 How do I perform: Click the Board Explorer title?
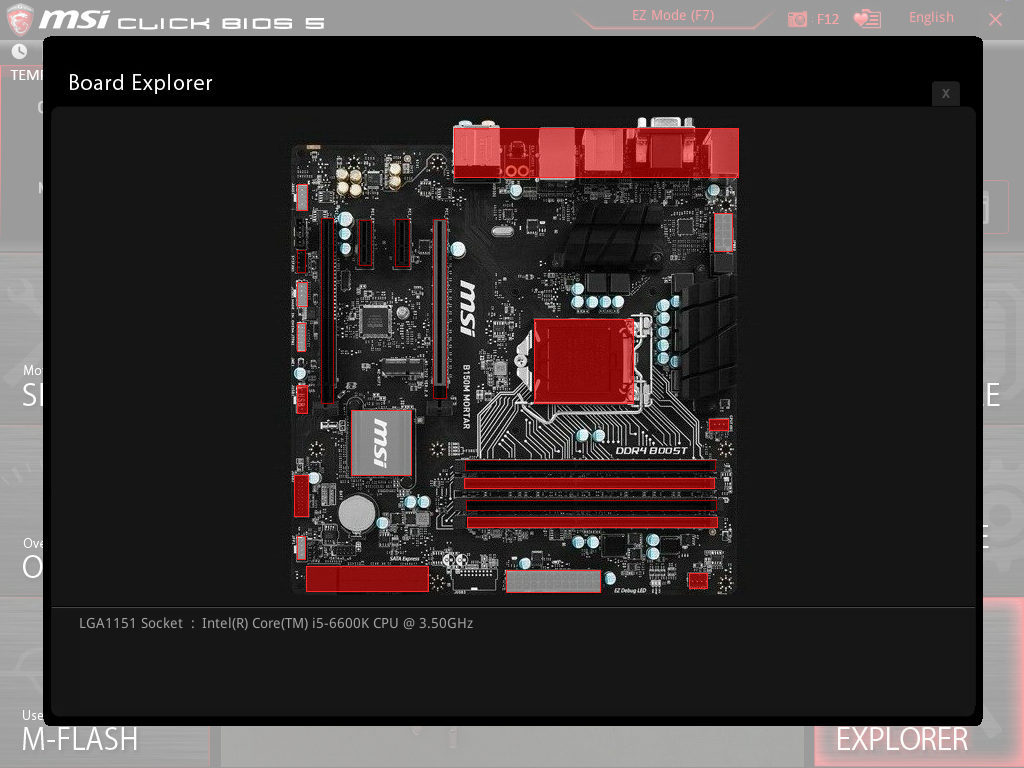[140, 83]
